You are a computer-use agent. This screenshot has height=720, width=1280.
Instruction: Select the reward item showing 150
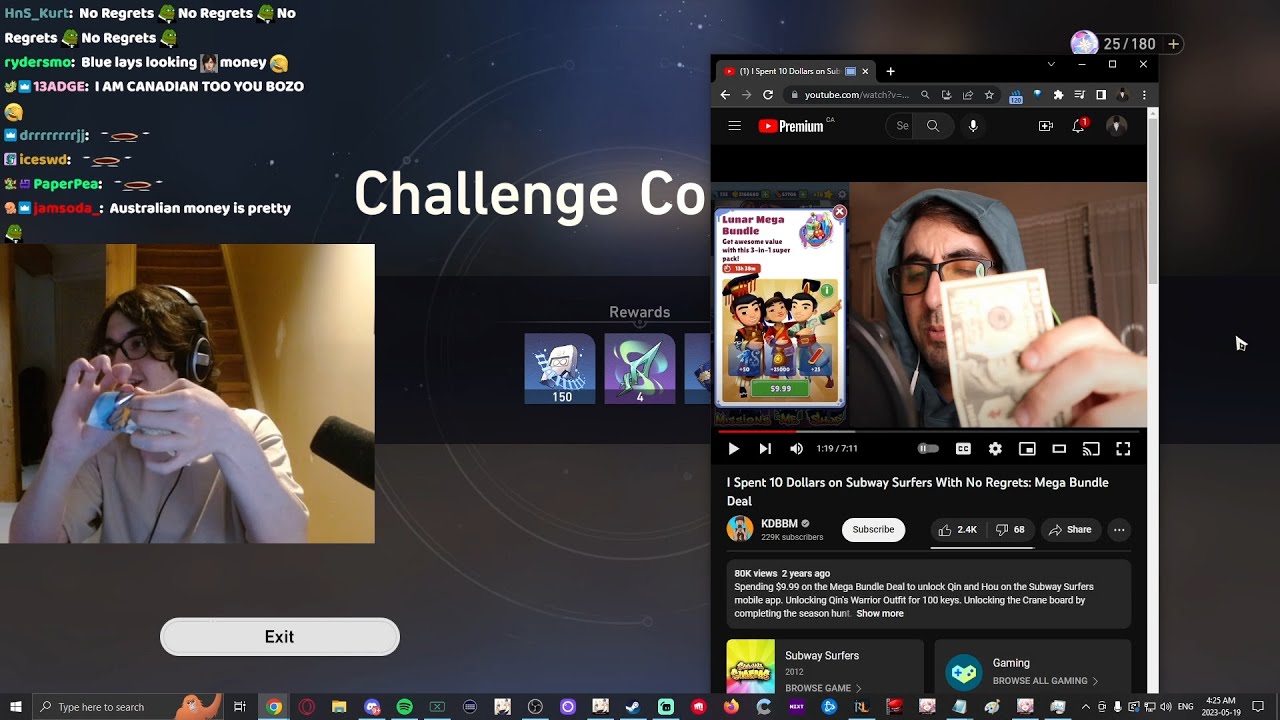coord(560,369)
